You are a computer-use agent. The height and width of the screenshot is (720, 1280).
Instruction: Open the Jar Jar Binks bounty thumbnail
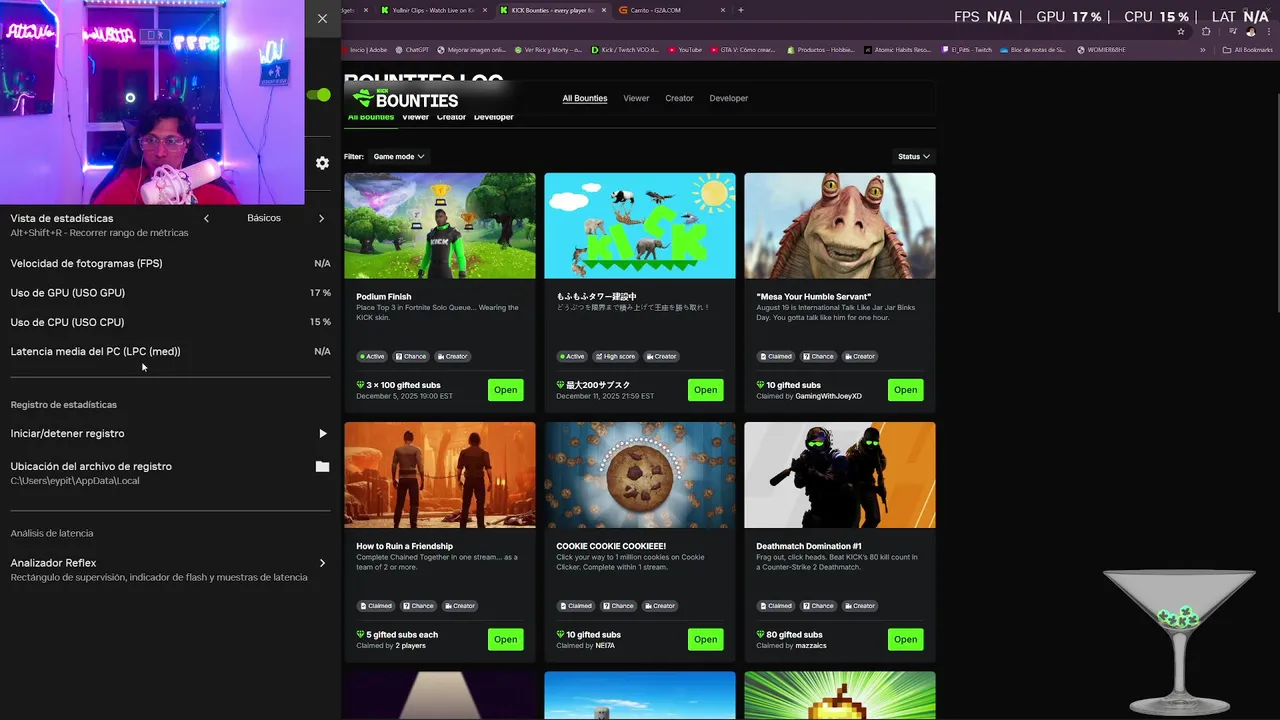840,226
